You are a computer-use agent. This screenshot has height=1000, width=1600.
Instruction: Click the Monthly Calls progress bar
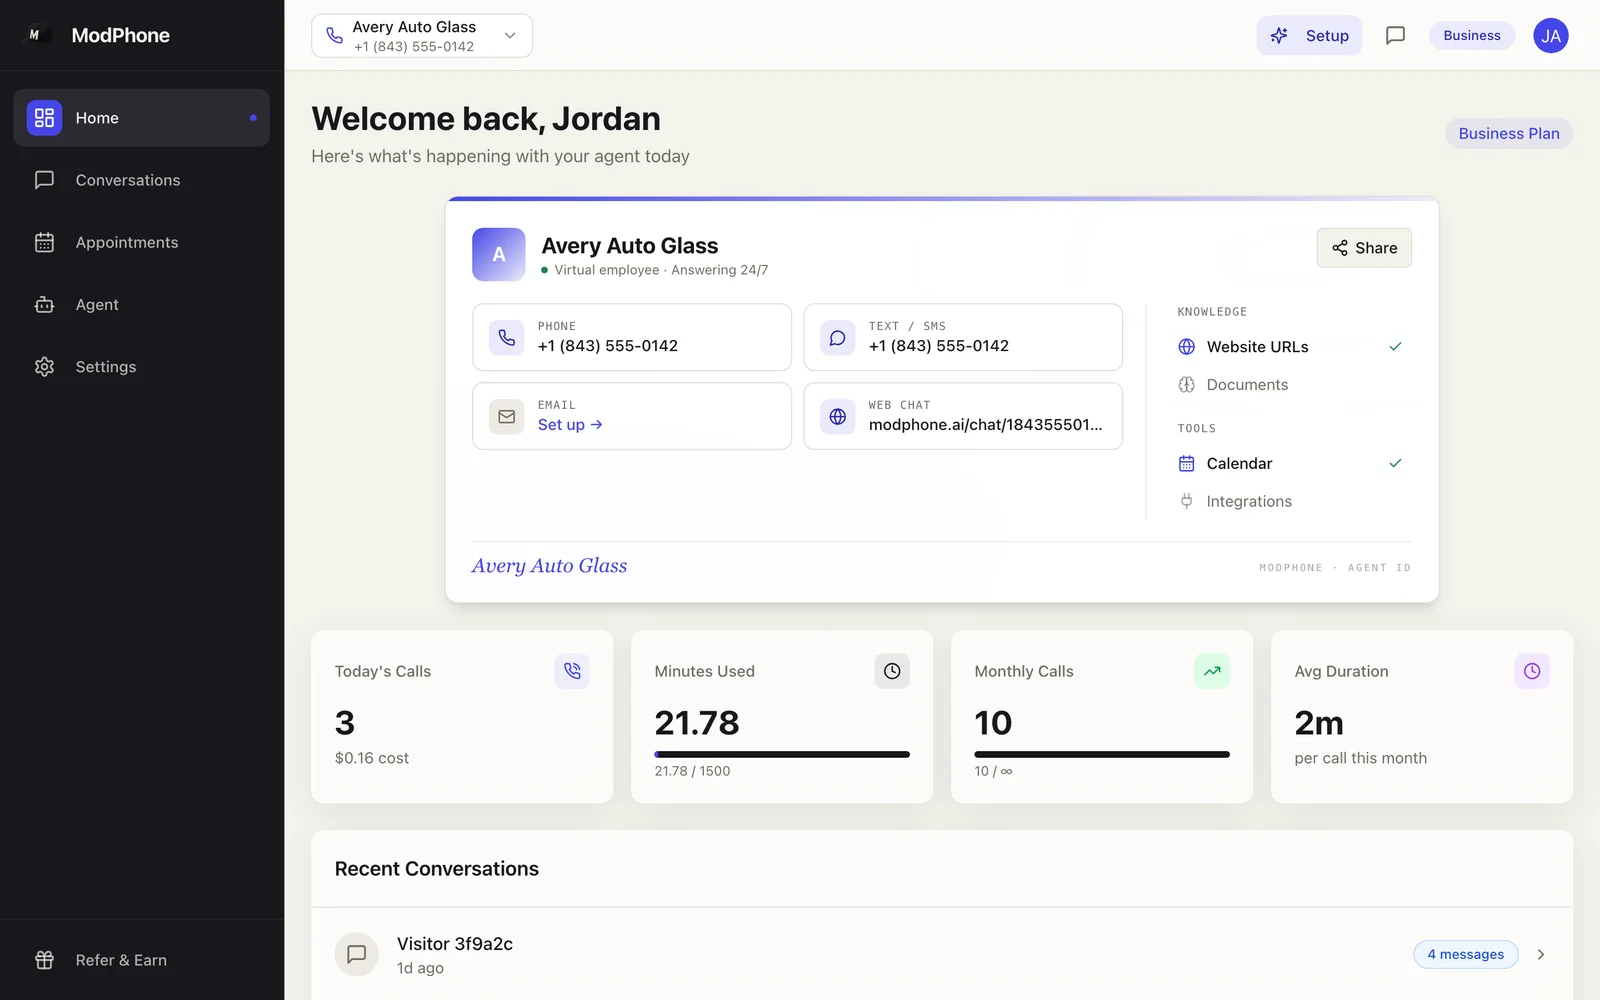point(1102,754)
